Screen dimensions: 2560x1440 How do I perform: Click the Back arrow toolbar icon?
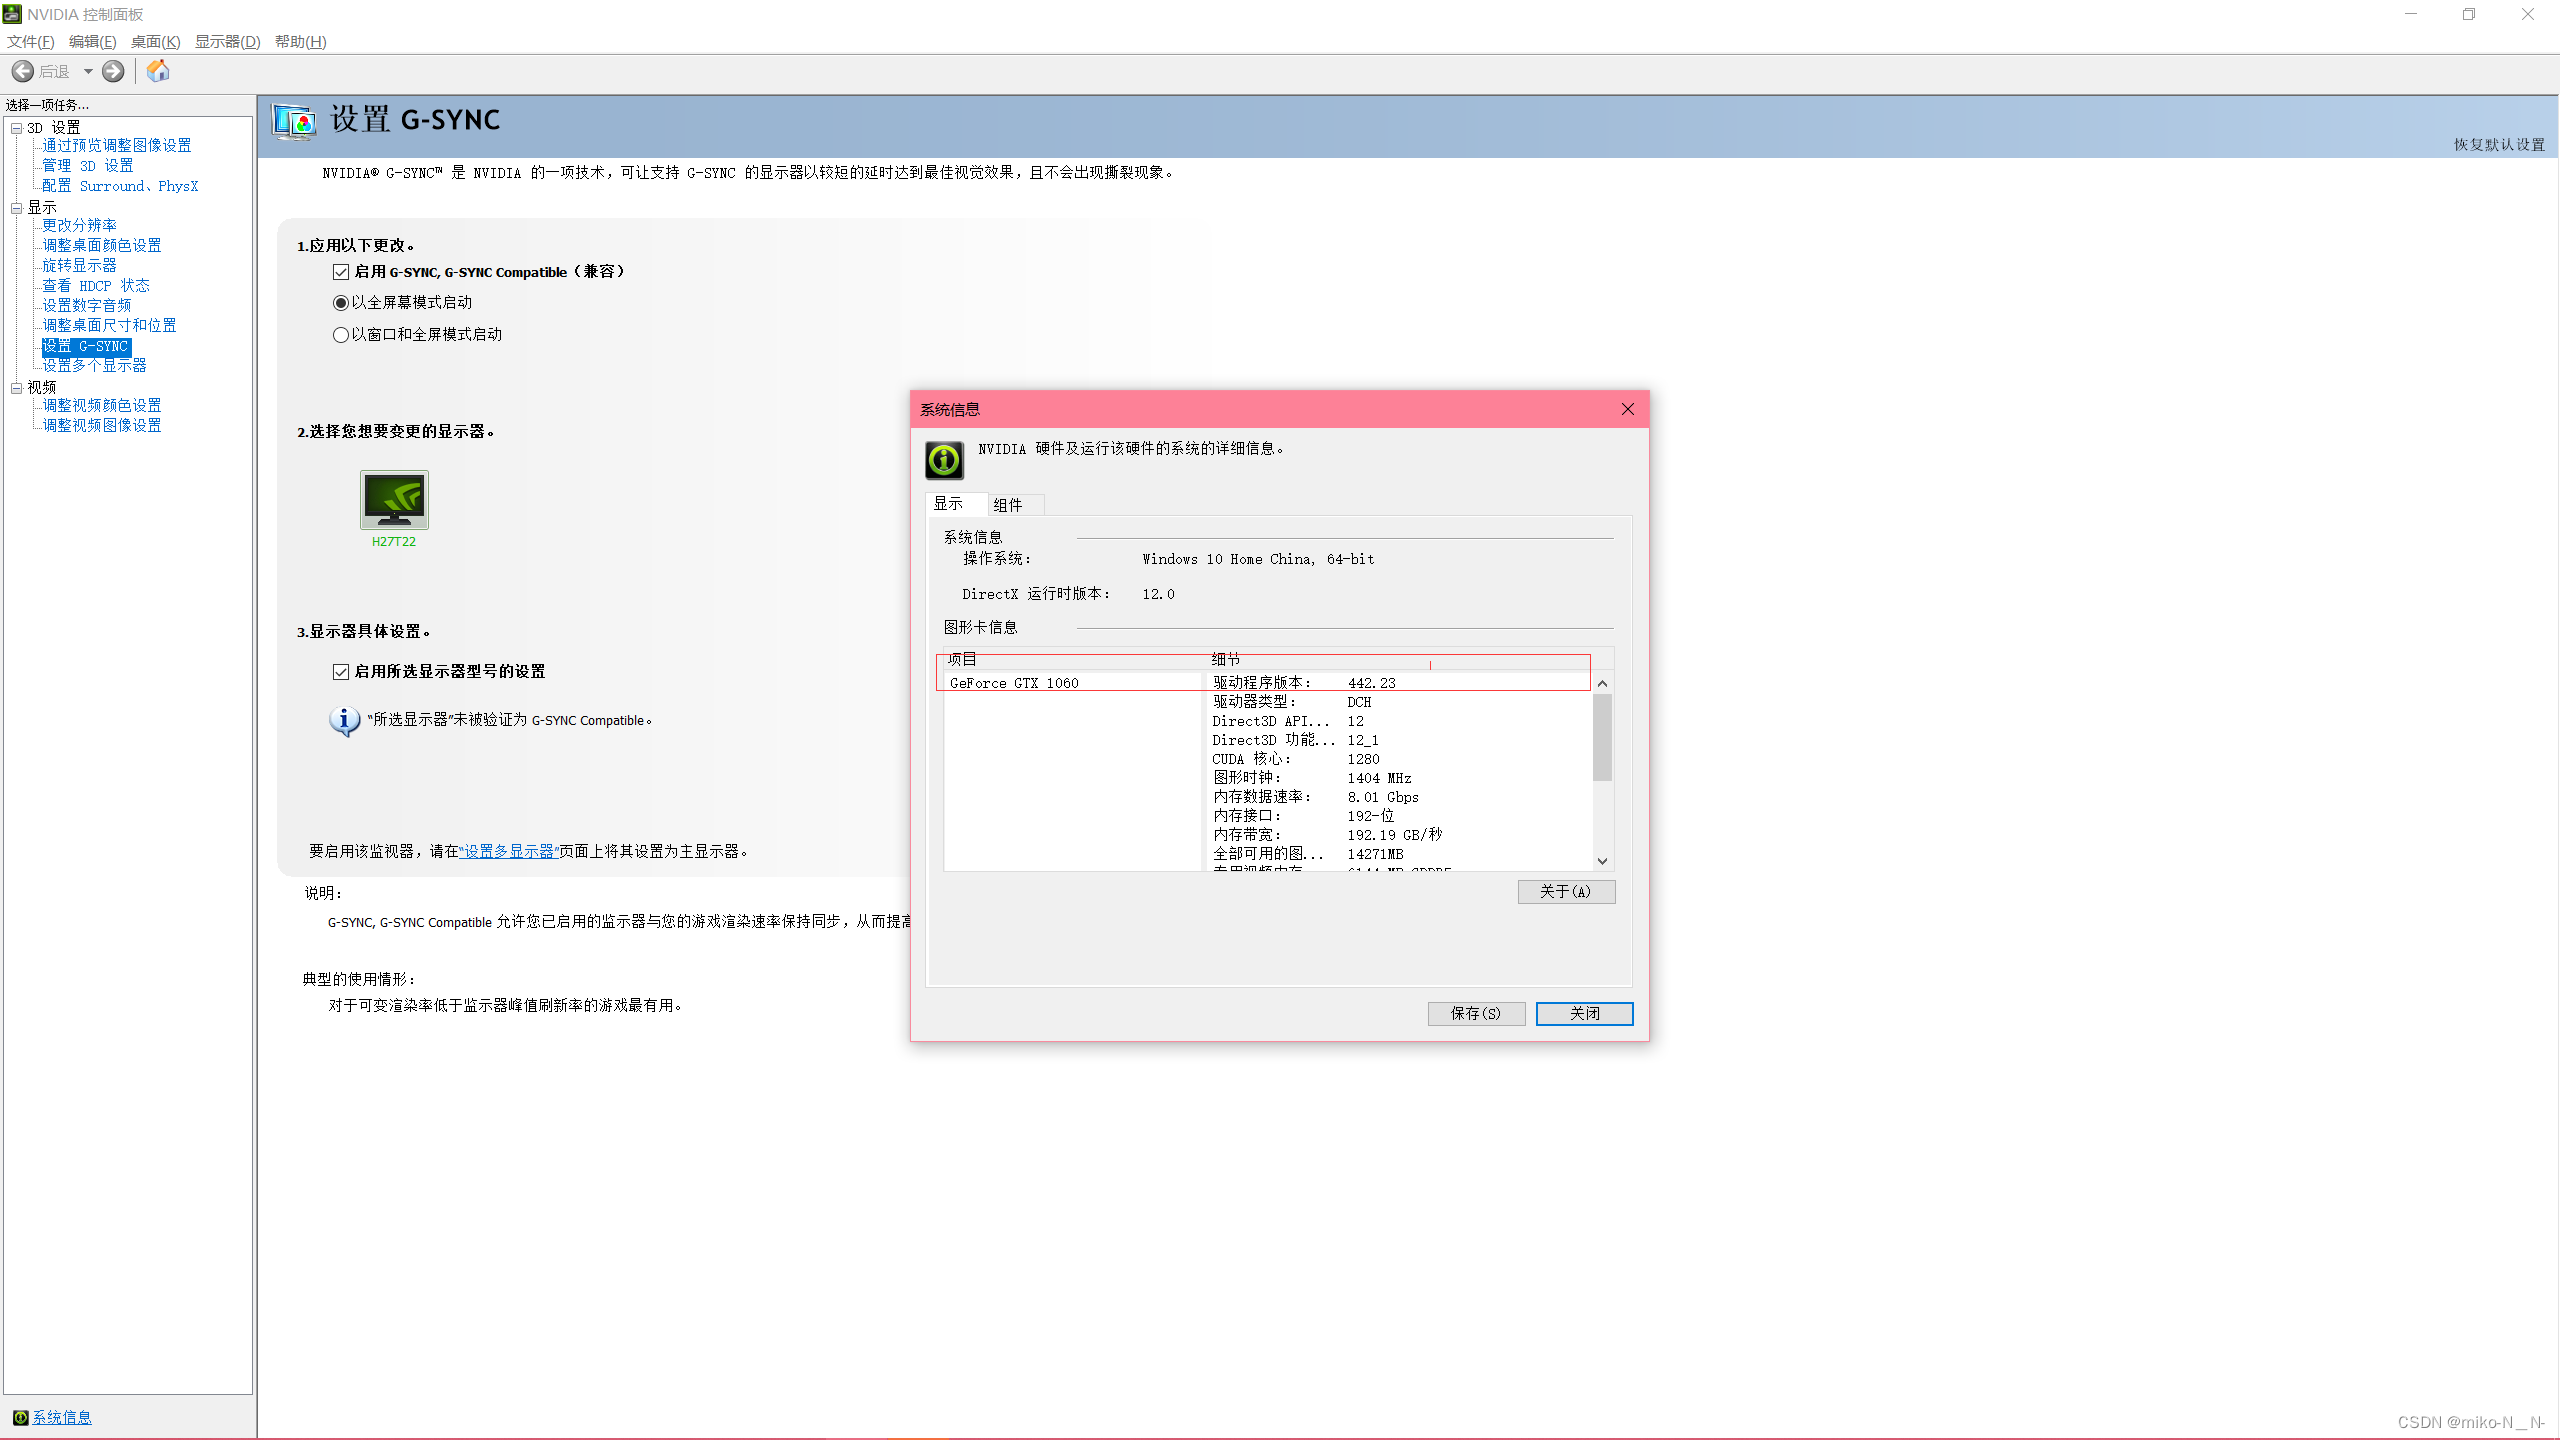(22, 71)
